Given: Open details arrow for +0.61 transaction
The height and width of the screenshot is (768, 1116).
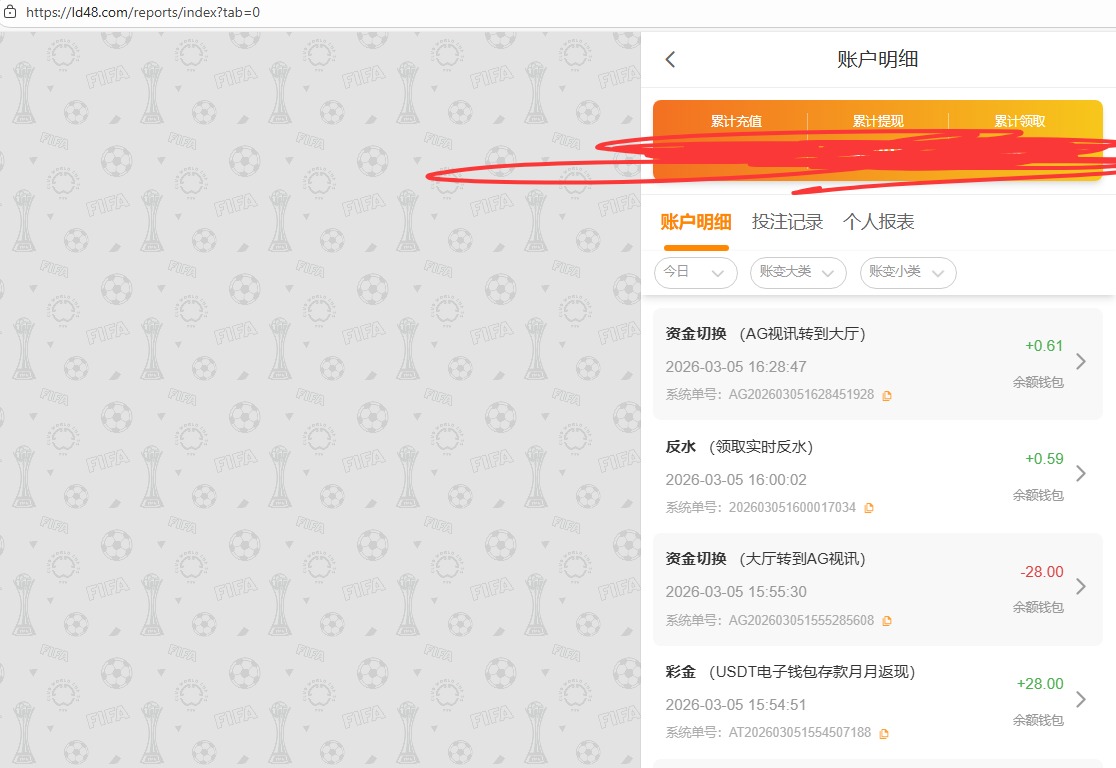Looking at the screenshot, I should tap(1080, 361).
